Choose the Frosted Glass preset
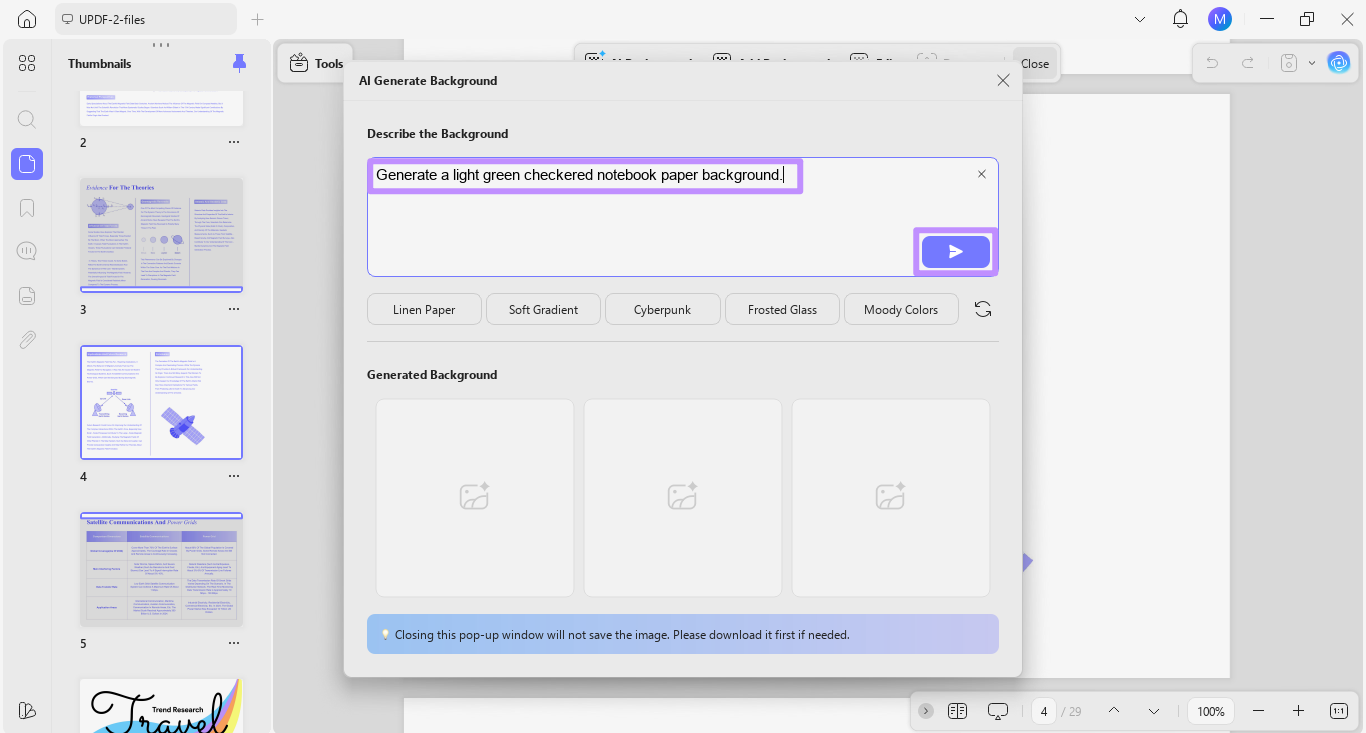 coord(782,309)
